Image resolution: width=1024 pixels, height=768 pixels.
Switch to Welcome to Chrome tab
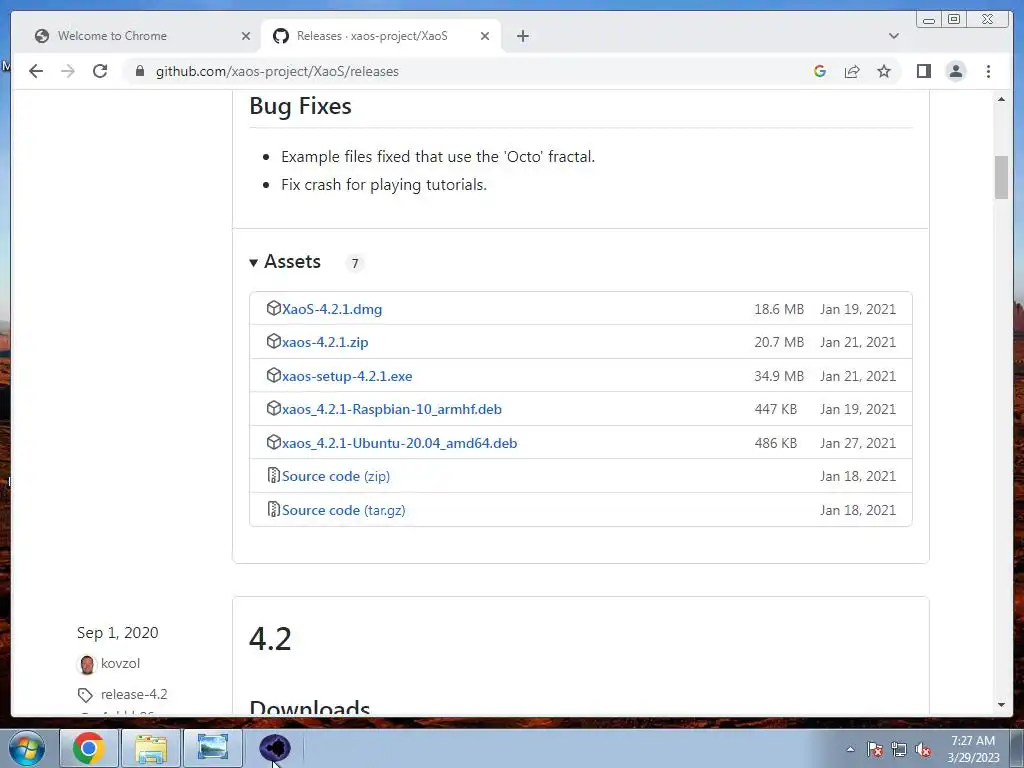click(x=135, y=36)
